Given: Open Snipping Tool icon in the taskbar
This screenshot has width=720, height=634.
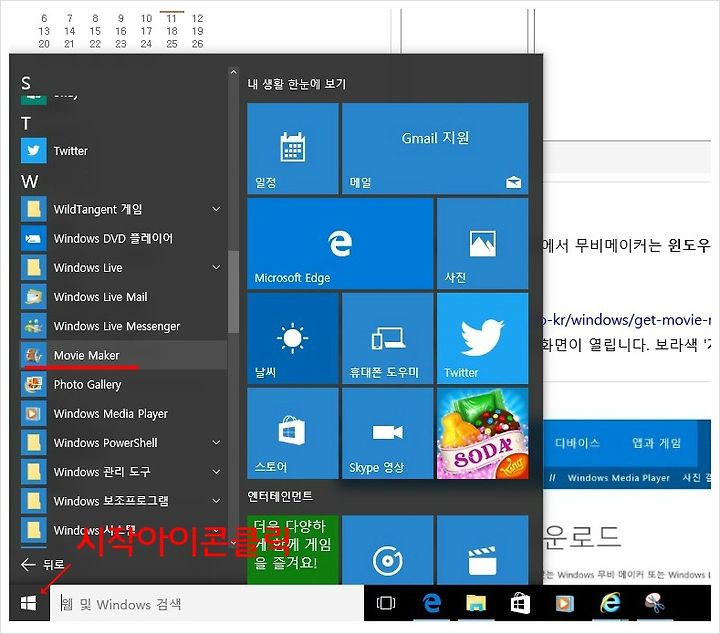Looking at the screenshot, I should 654,603.
